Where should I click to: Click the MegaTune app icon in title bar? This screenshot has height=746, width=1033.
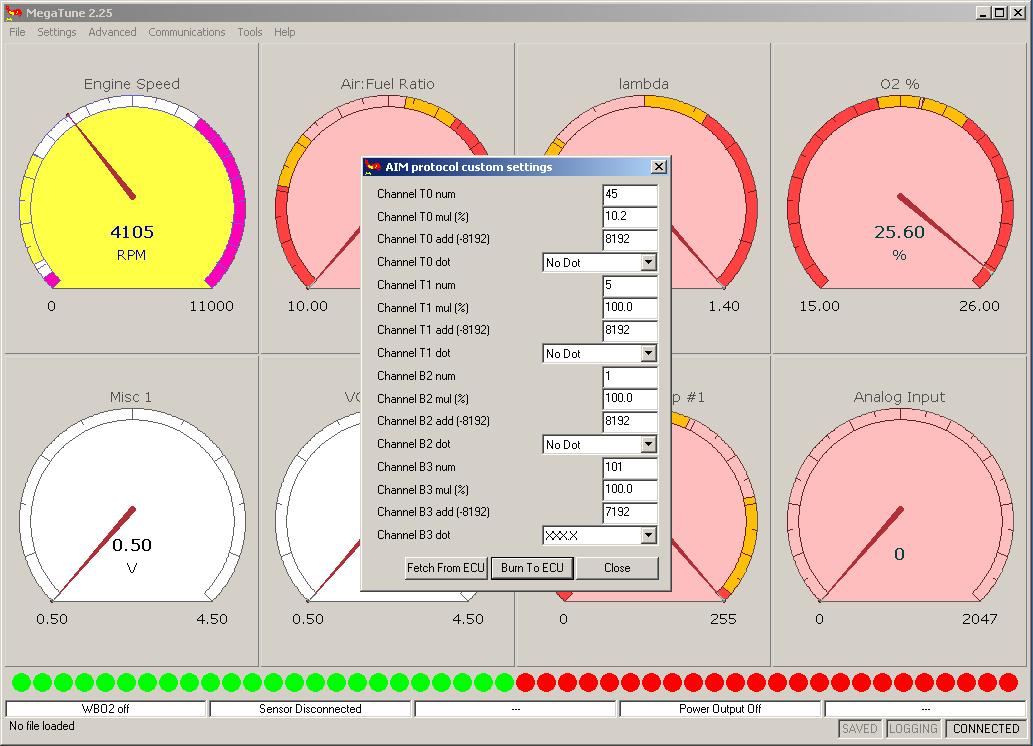13,12
